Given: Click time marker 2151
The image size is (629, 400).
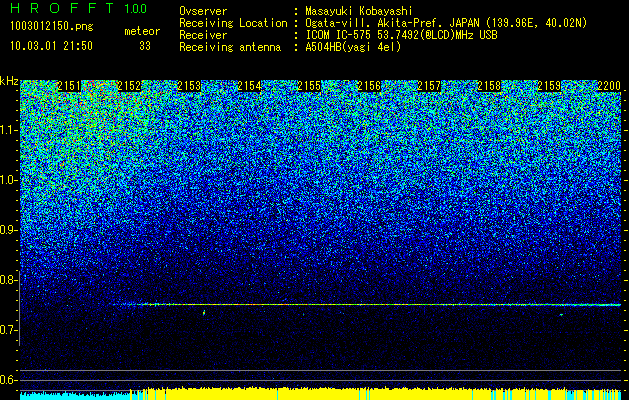Looking at the screenshot, I should tap(69, 86).
